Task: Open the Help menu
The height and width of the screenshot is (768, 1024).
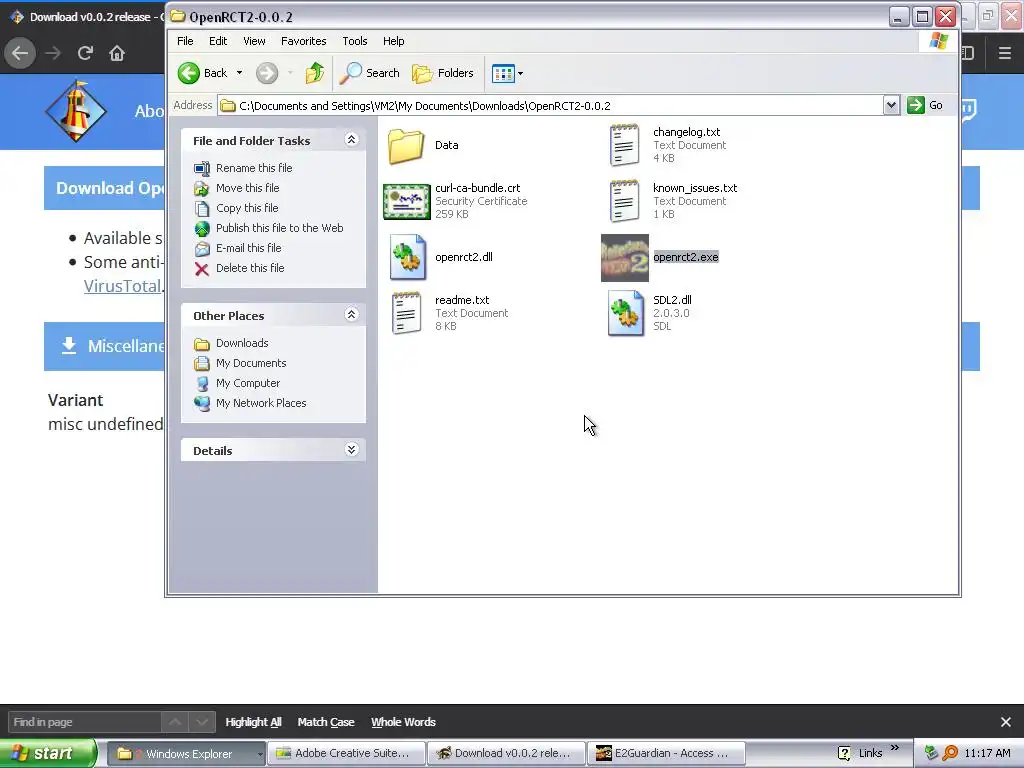Action: 393,41
